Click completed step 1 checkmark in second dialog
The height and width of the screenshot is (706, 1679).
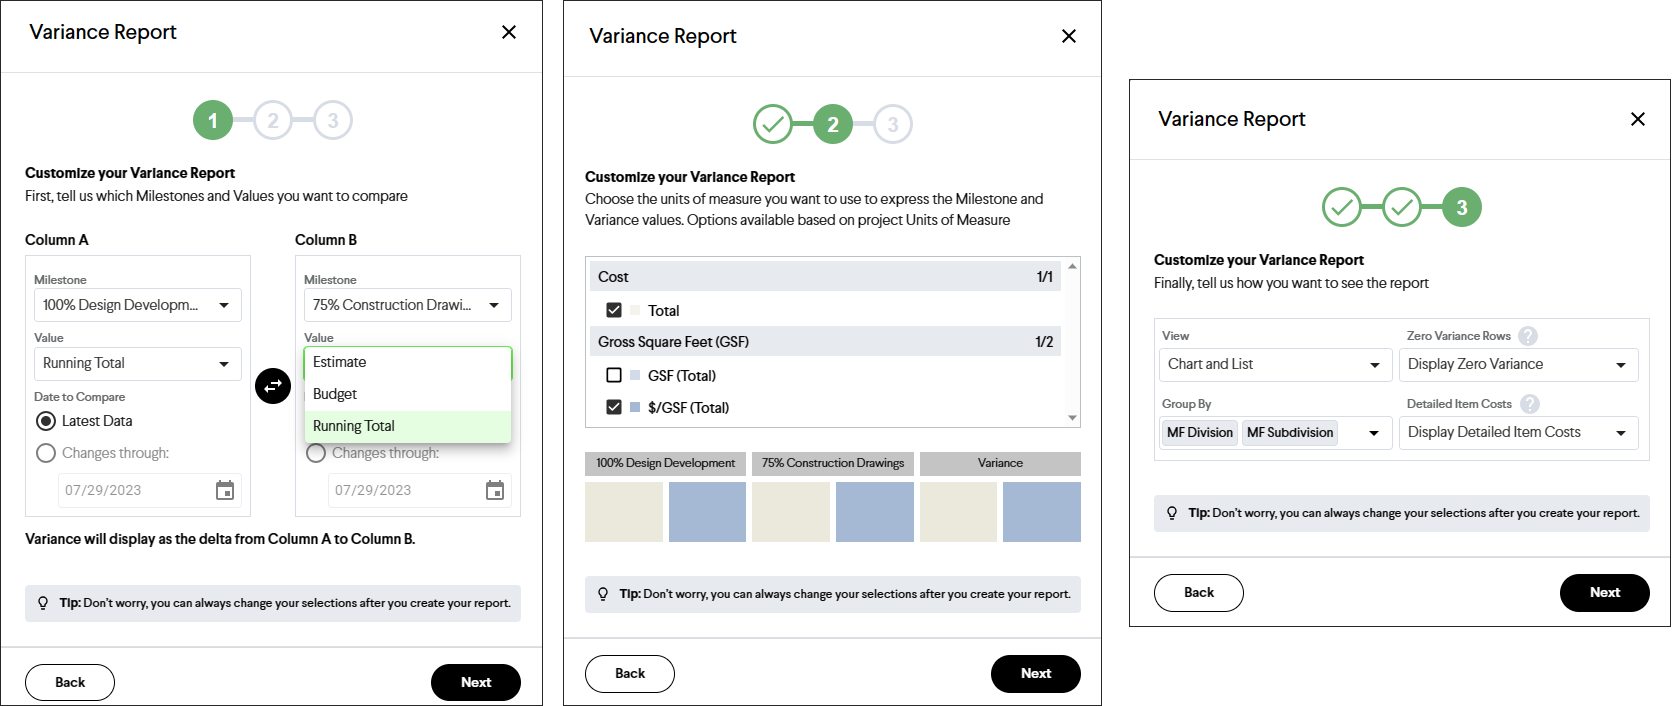click(x=772, y=125)
